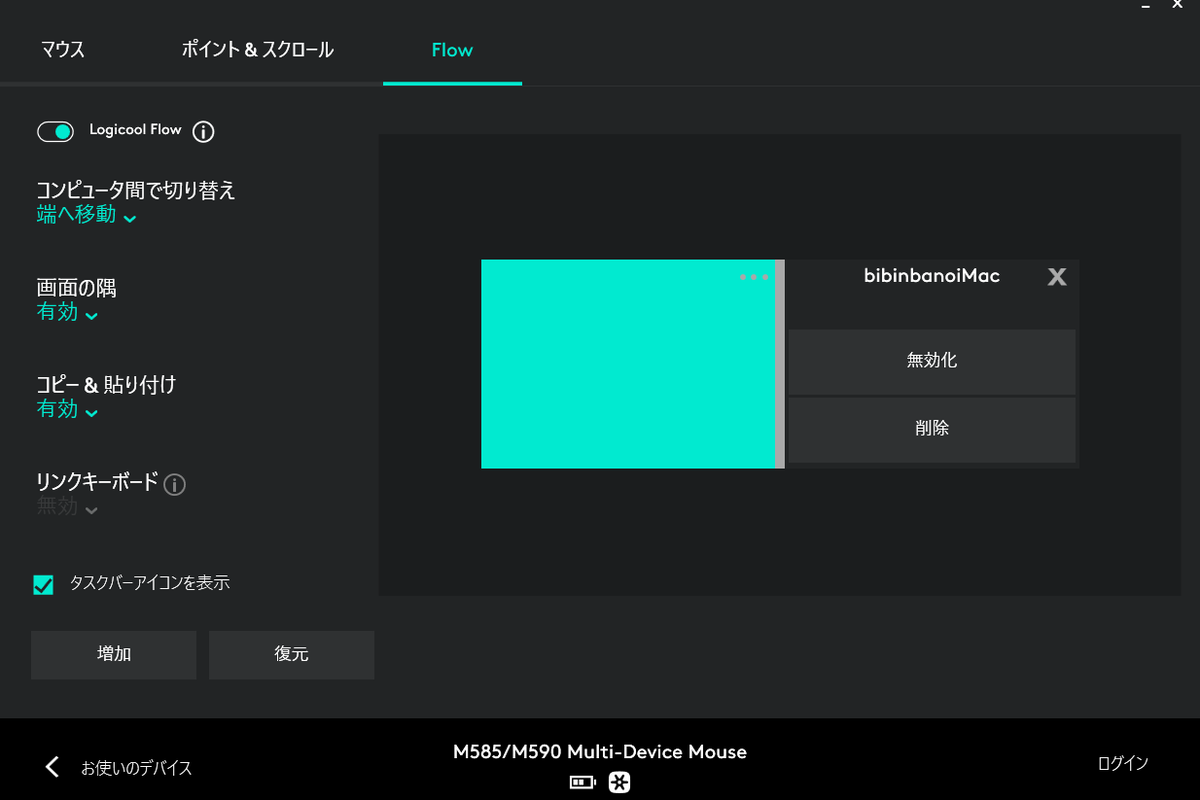The image size is (1200, 800).
Task: Click the three-dots menu on the cyan computer
Action: coord(754,276)
